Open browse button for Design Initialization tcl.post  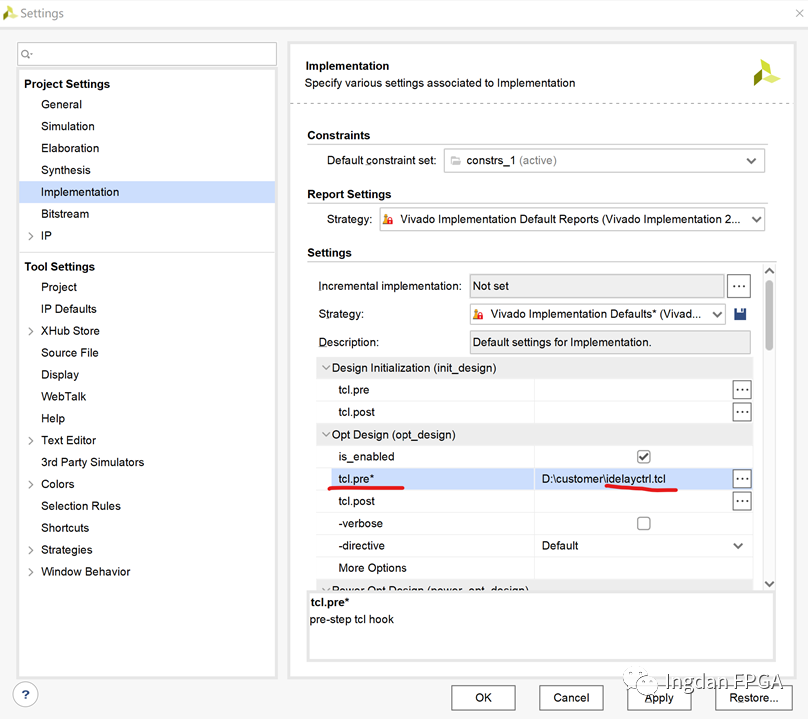(x=741, y=412)
